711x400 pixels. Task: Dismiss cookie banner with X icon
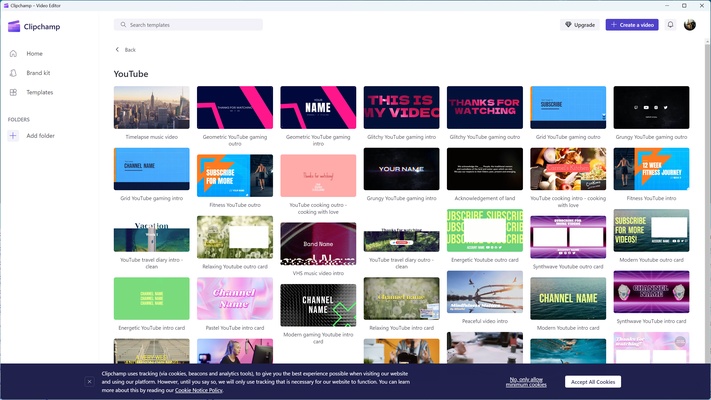89,382
